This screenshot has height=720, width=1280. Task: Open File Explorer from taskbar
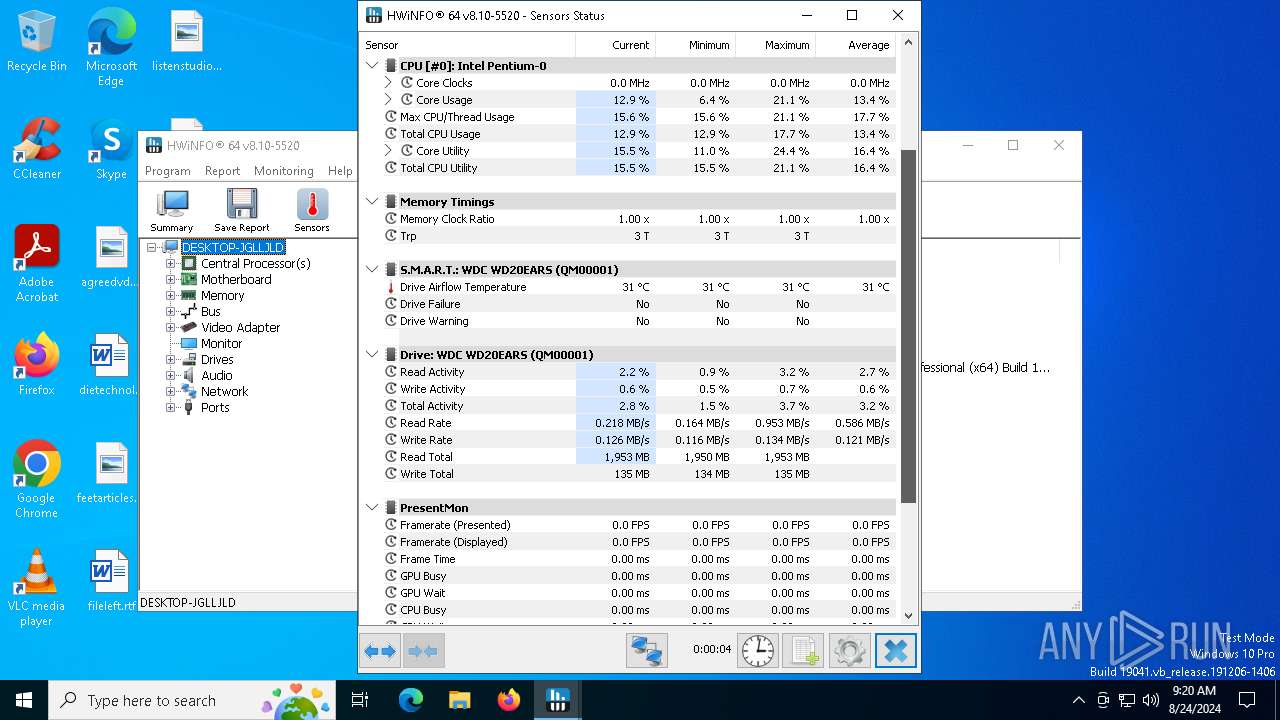coord(459,700)
